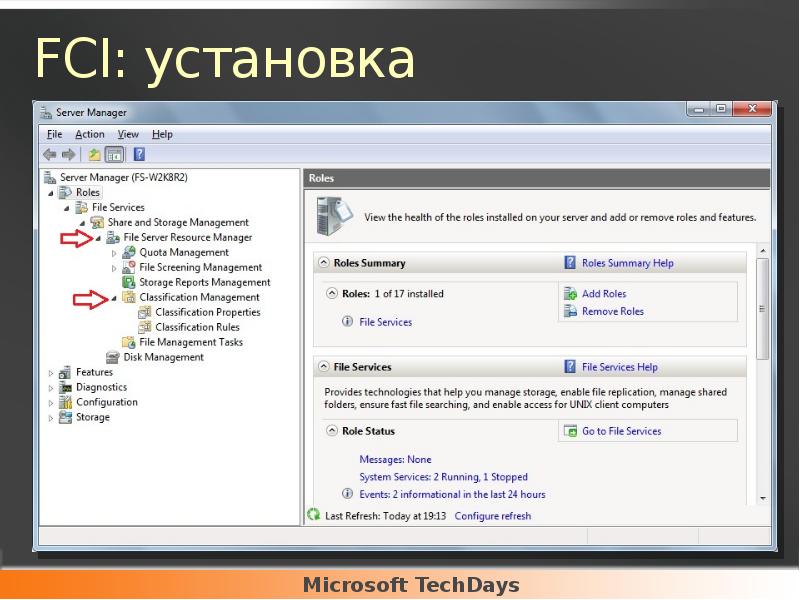Open the View menu
Screen dimensions: 800x600
coord(128,134)
